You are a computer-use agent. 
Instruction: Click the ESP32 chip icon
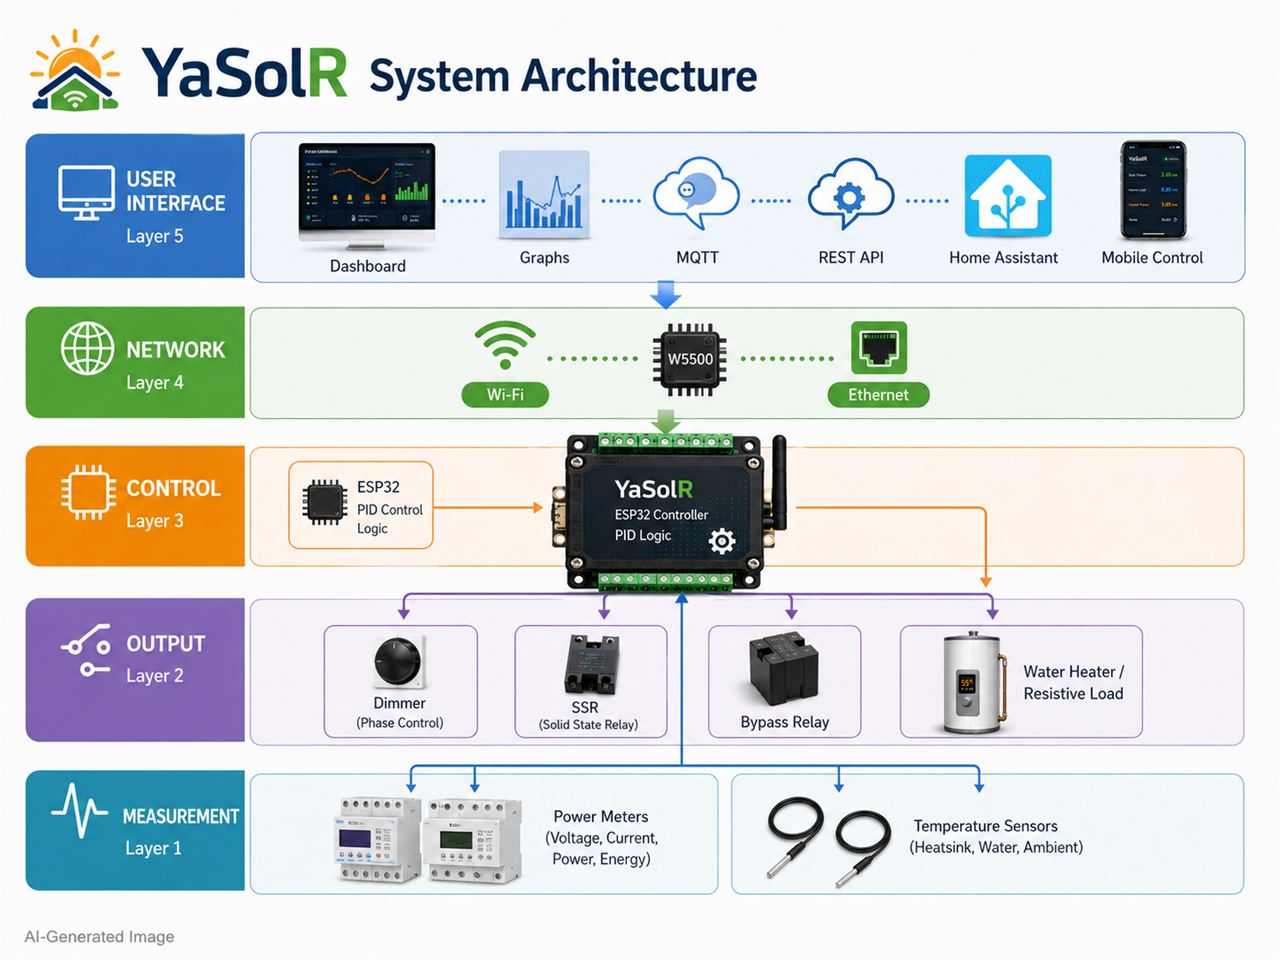coord(325,503)
